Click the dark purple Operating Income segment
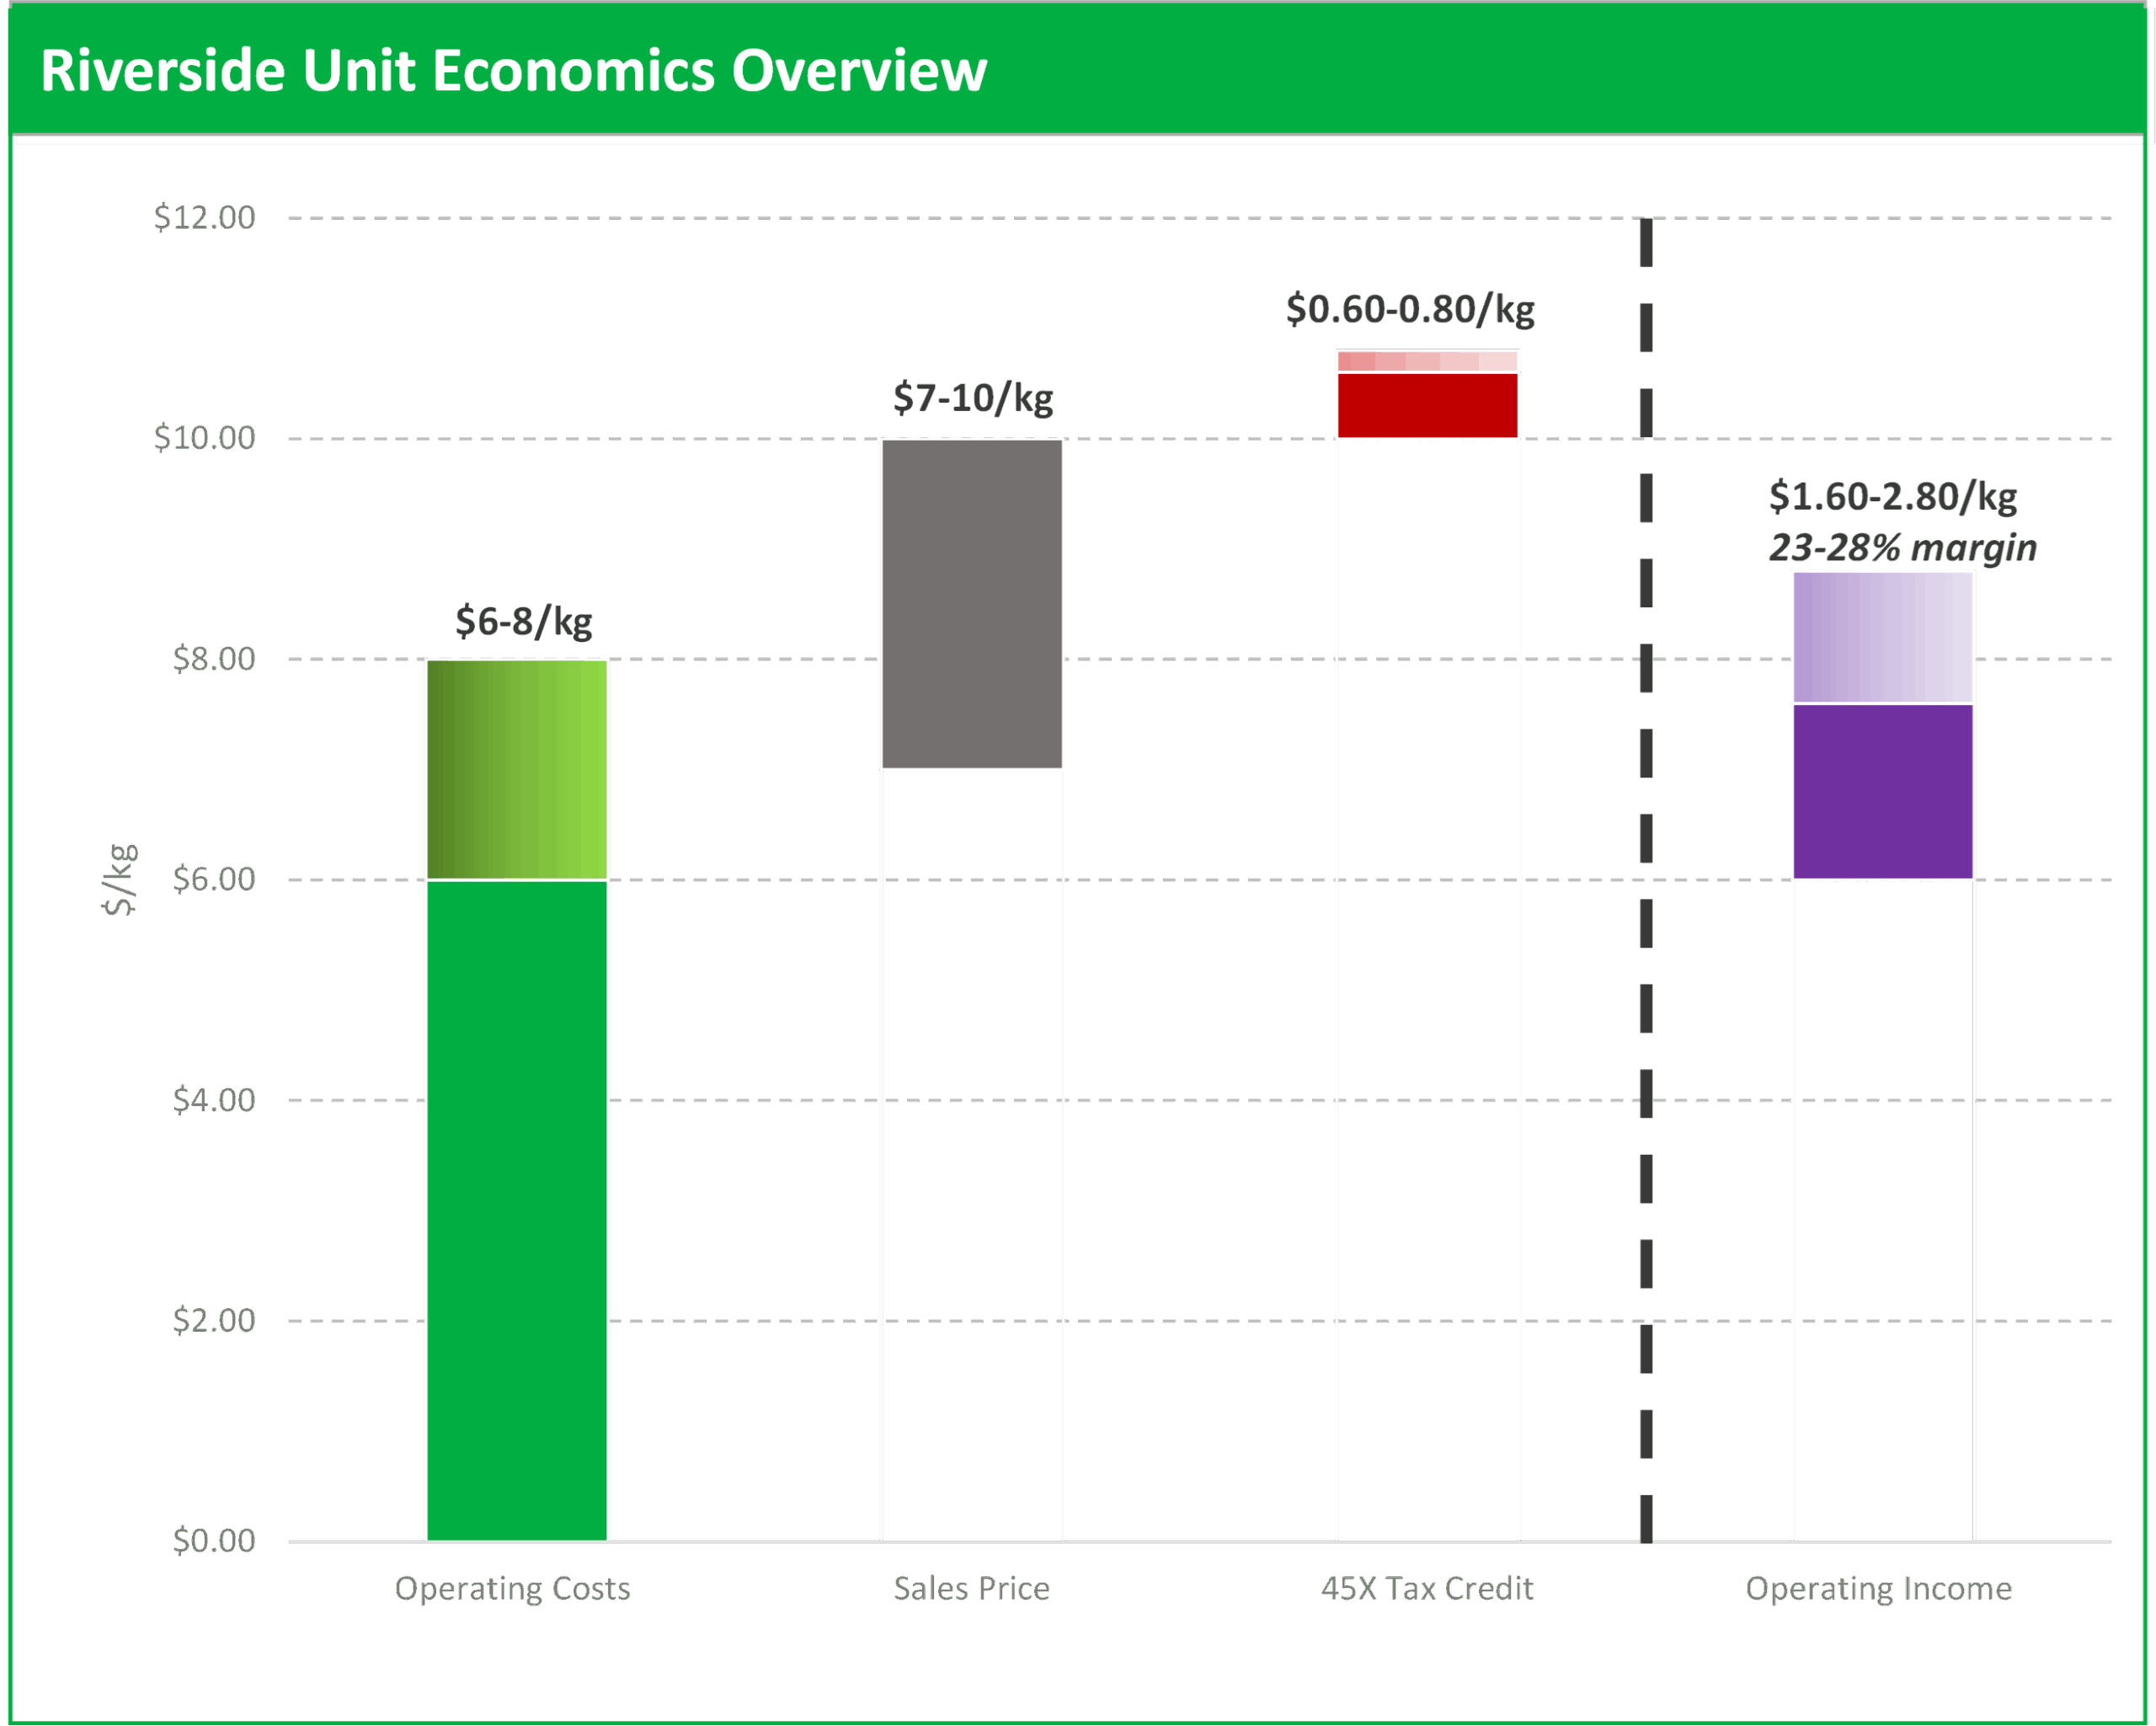The image size is (2156, 1726). click(1882, 791)
